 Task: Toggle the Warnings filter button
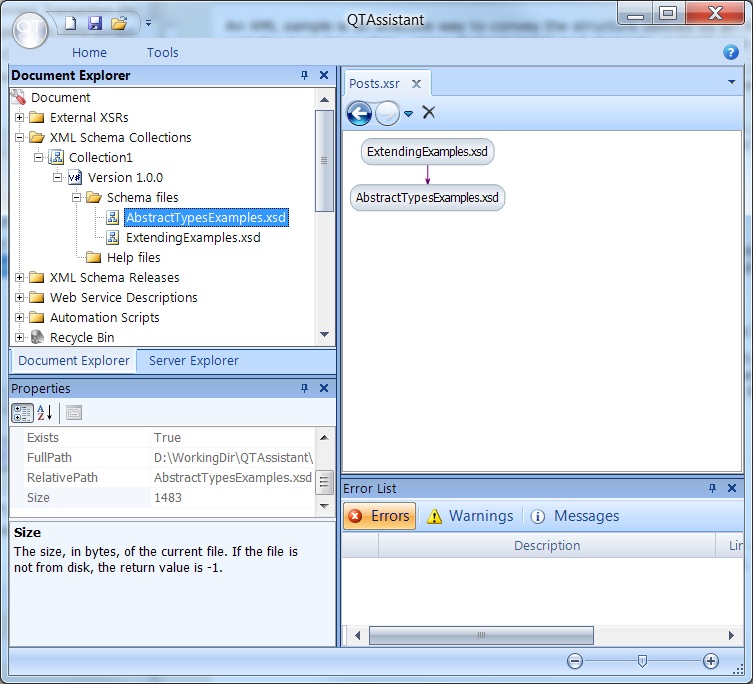click(470, 516)
